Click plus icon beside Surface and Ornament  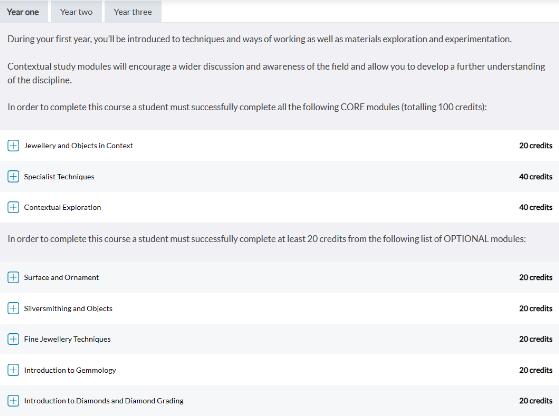click(x=13, y=277)
